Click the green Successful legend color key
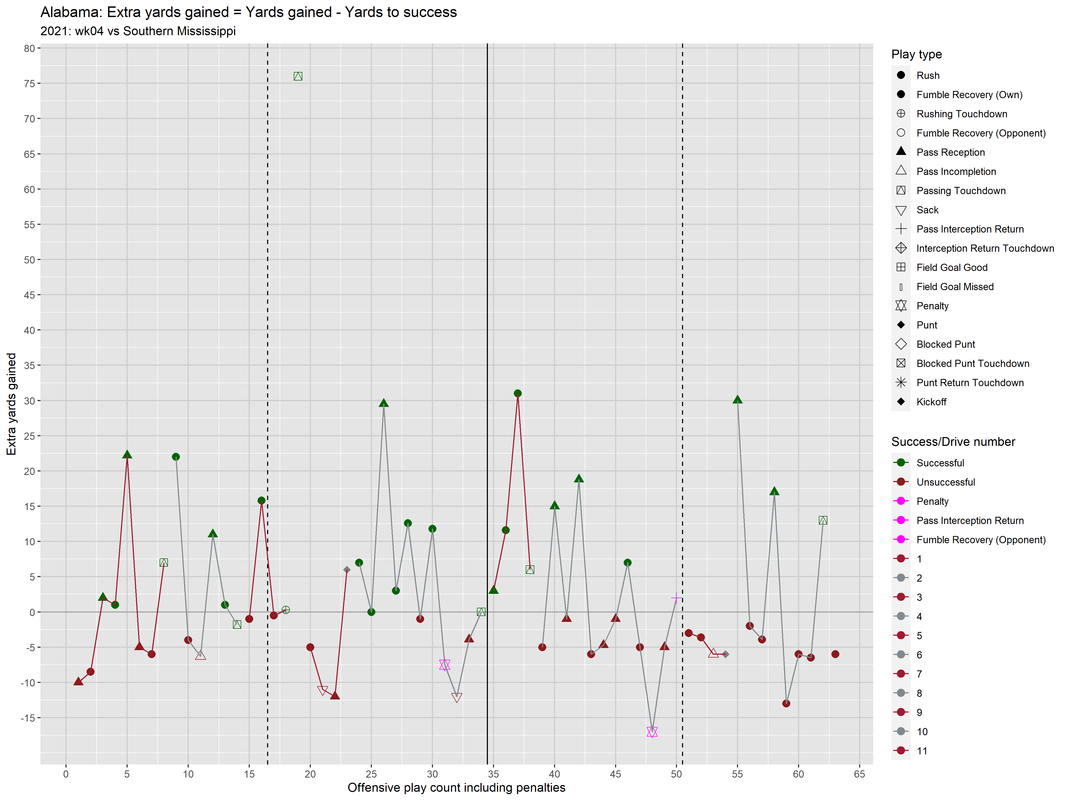Image resolution: width=1067 pixels, height=800 pixels. pos(901,463)
